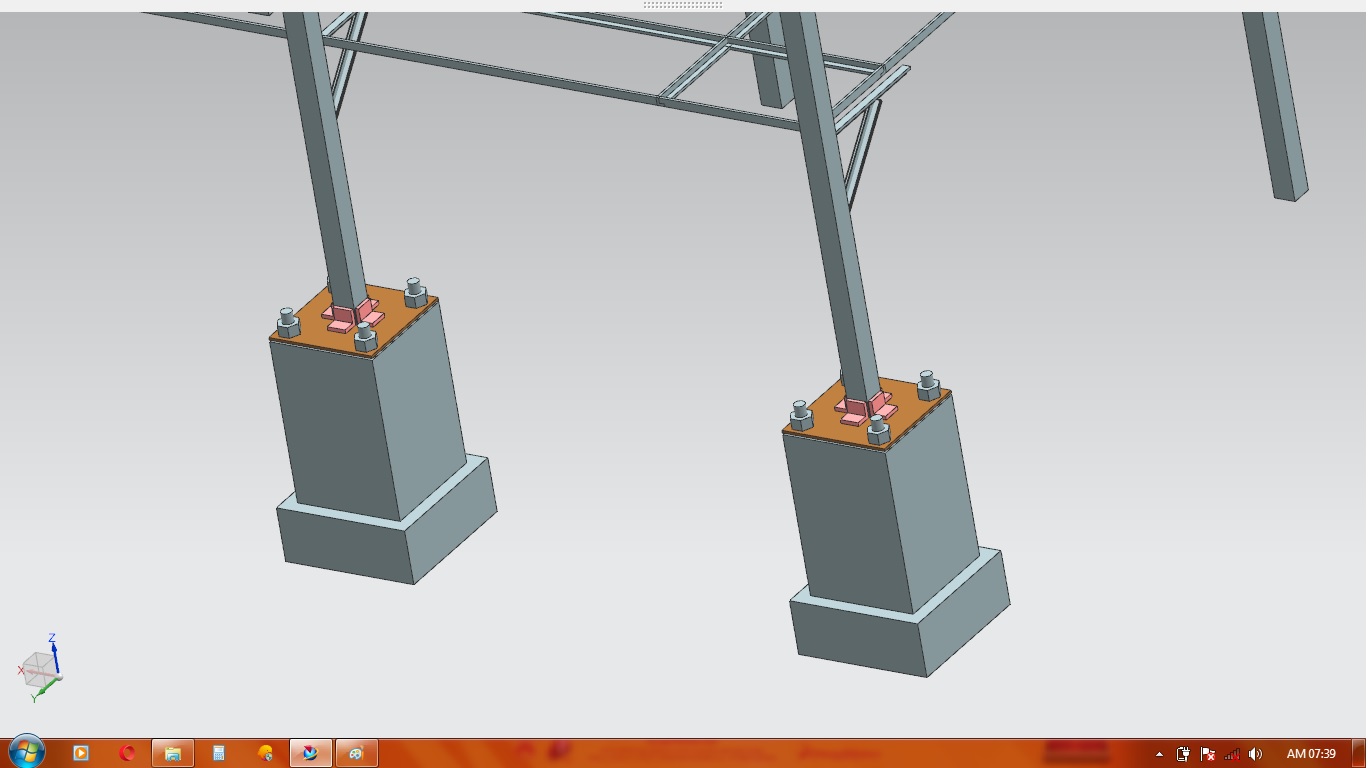Launch Windows Media Player from taskbar
The width and height of the screenshot is (1368, 768).
pyautogui.click(x=81, y=753)
